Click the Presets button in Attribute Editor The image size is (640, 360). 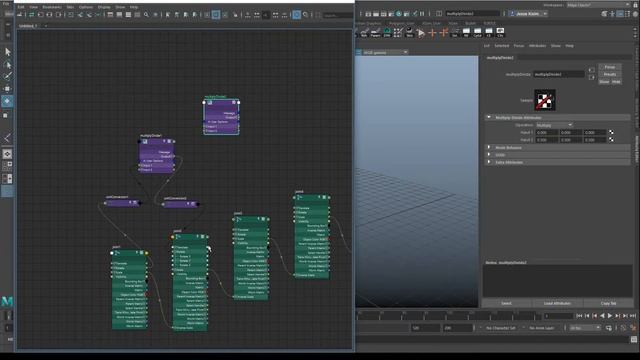coord(610,74)
